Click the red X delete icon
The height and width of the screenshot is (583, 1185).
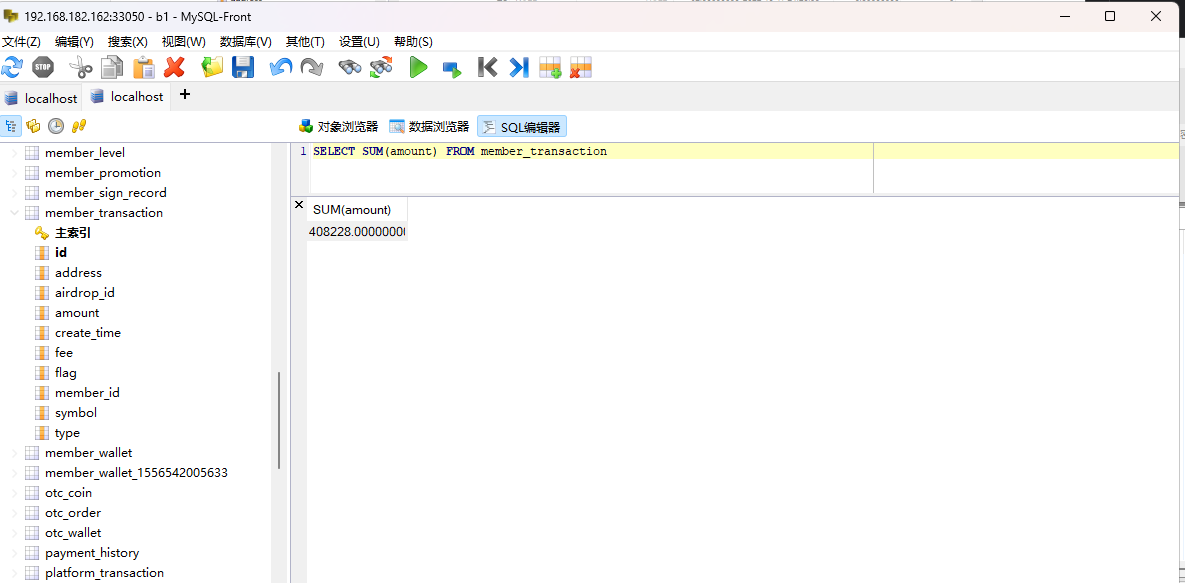tap(175, 67)
